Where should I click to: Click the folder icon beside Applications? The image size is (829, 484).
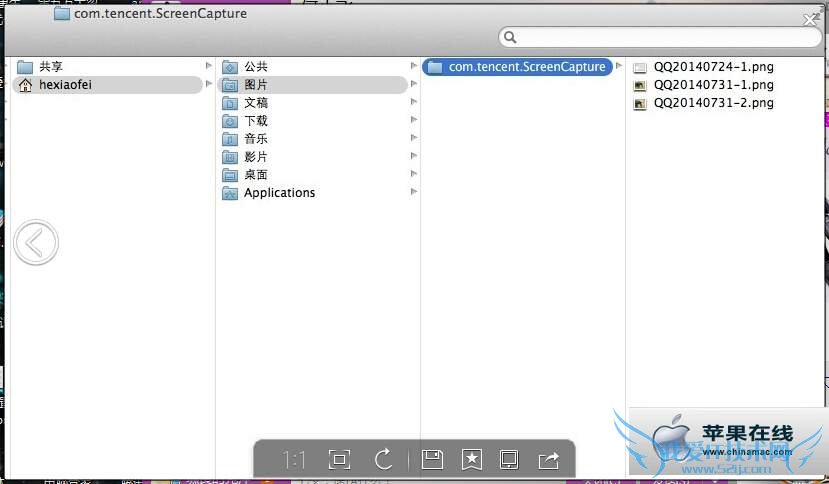tap(230, 193)
